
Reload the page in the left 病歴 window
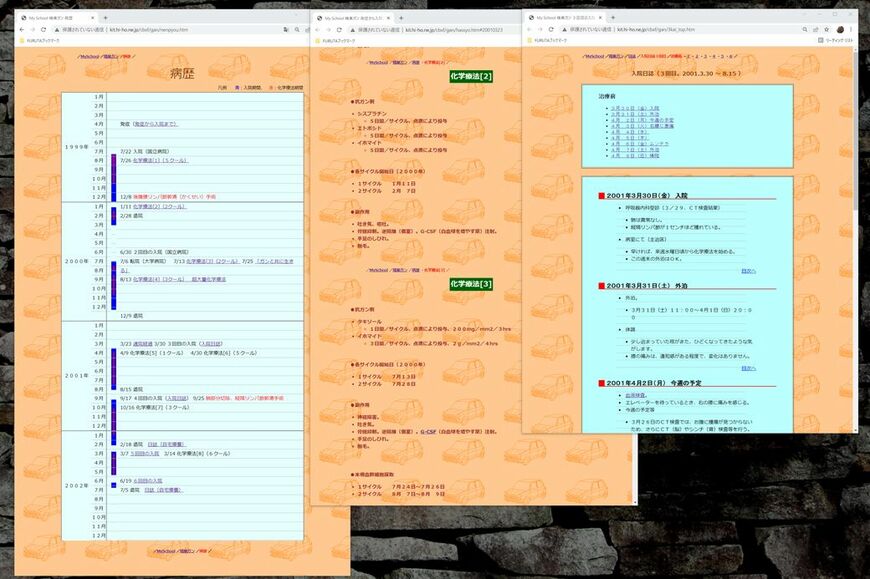[43, 29]
